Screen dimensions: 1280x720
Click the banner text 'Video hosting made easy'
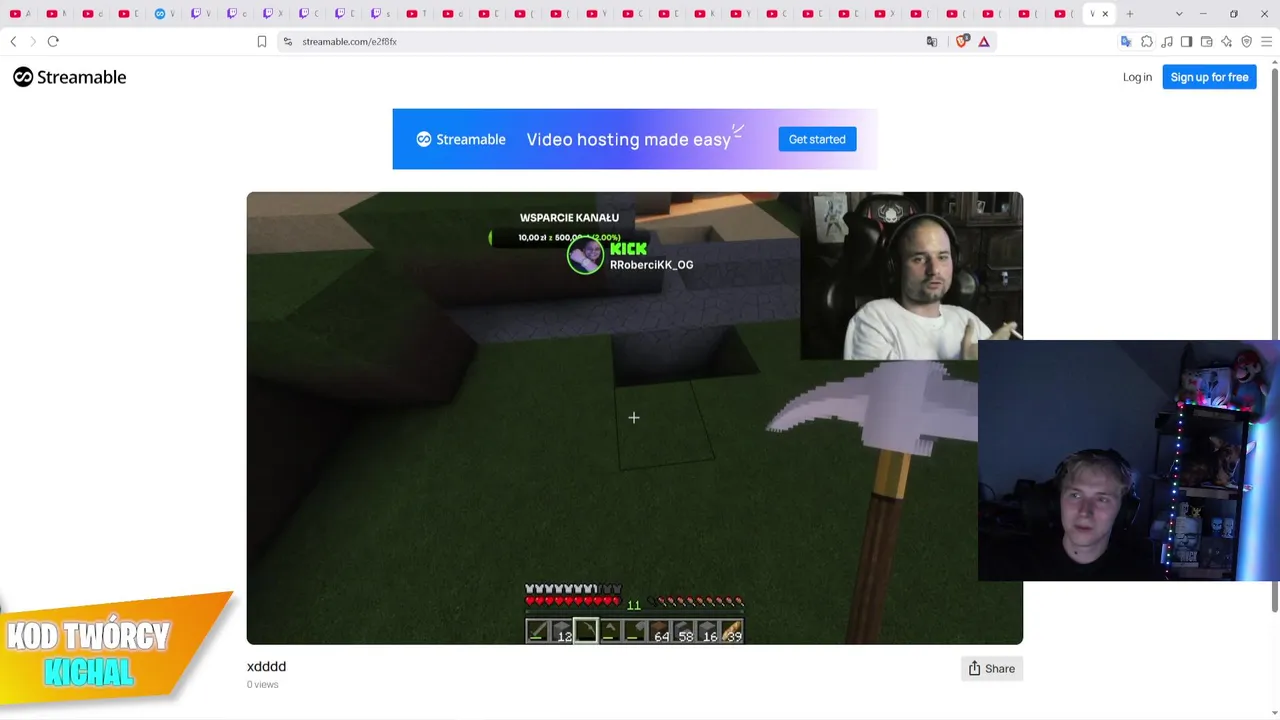click(x=629, y=140)
